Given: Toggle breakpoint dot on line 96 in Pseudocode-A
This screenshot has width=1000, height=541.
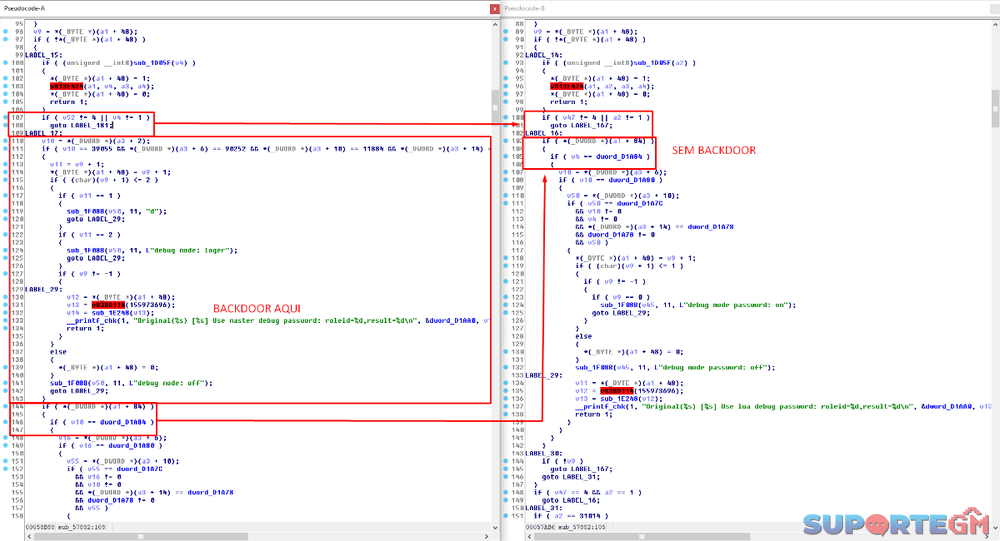Looking at the screenshot, I should 6,31.
